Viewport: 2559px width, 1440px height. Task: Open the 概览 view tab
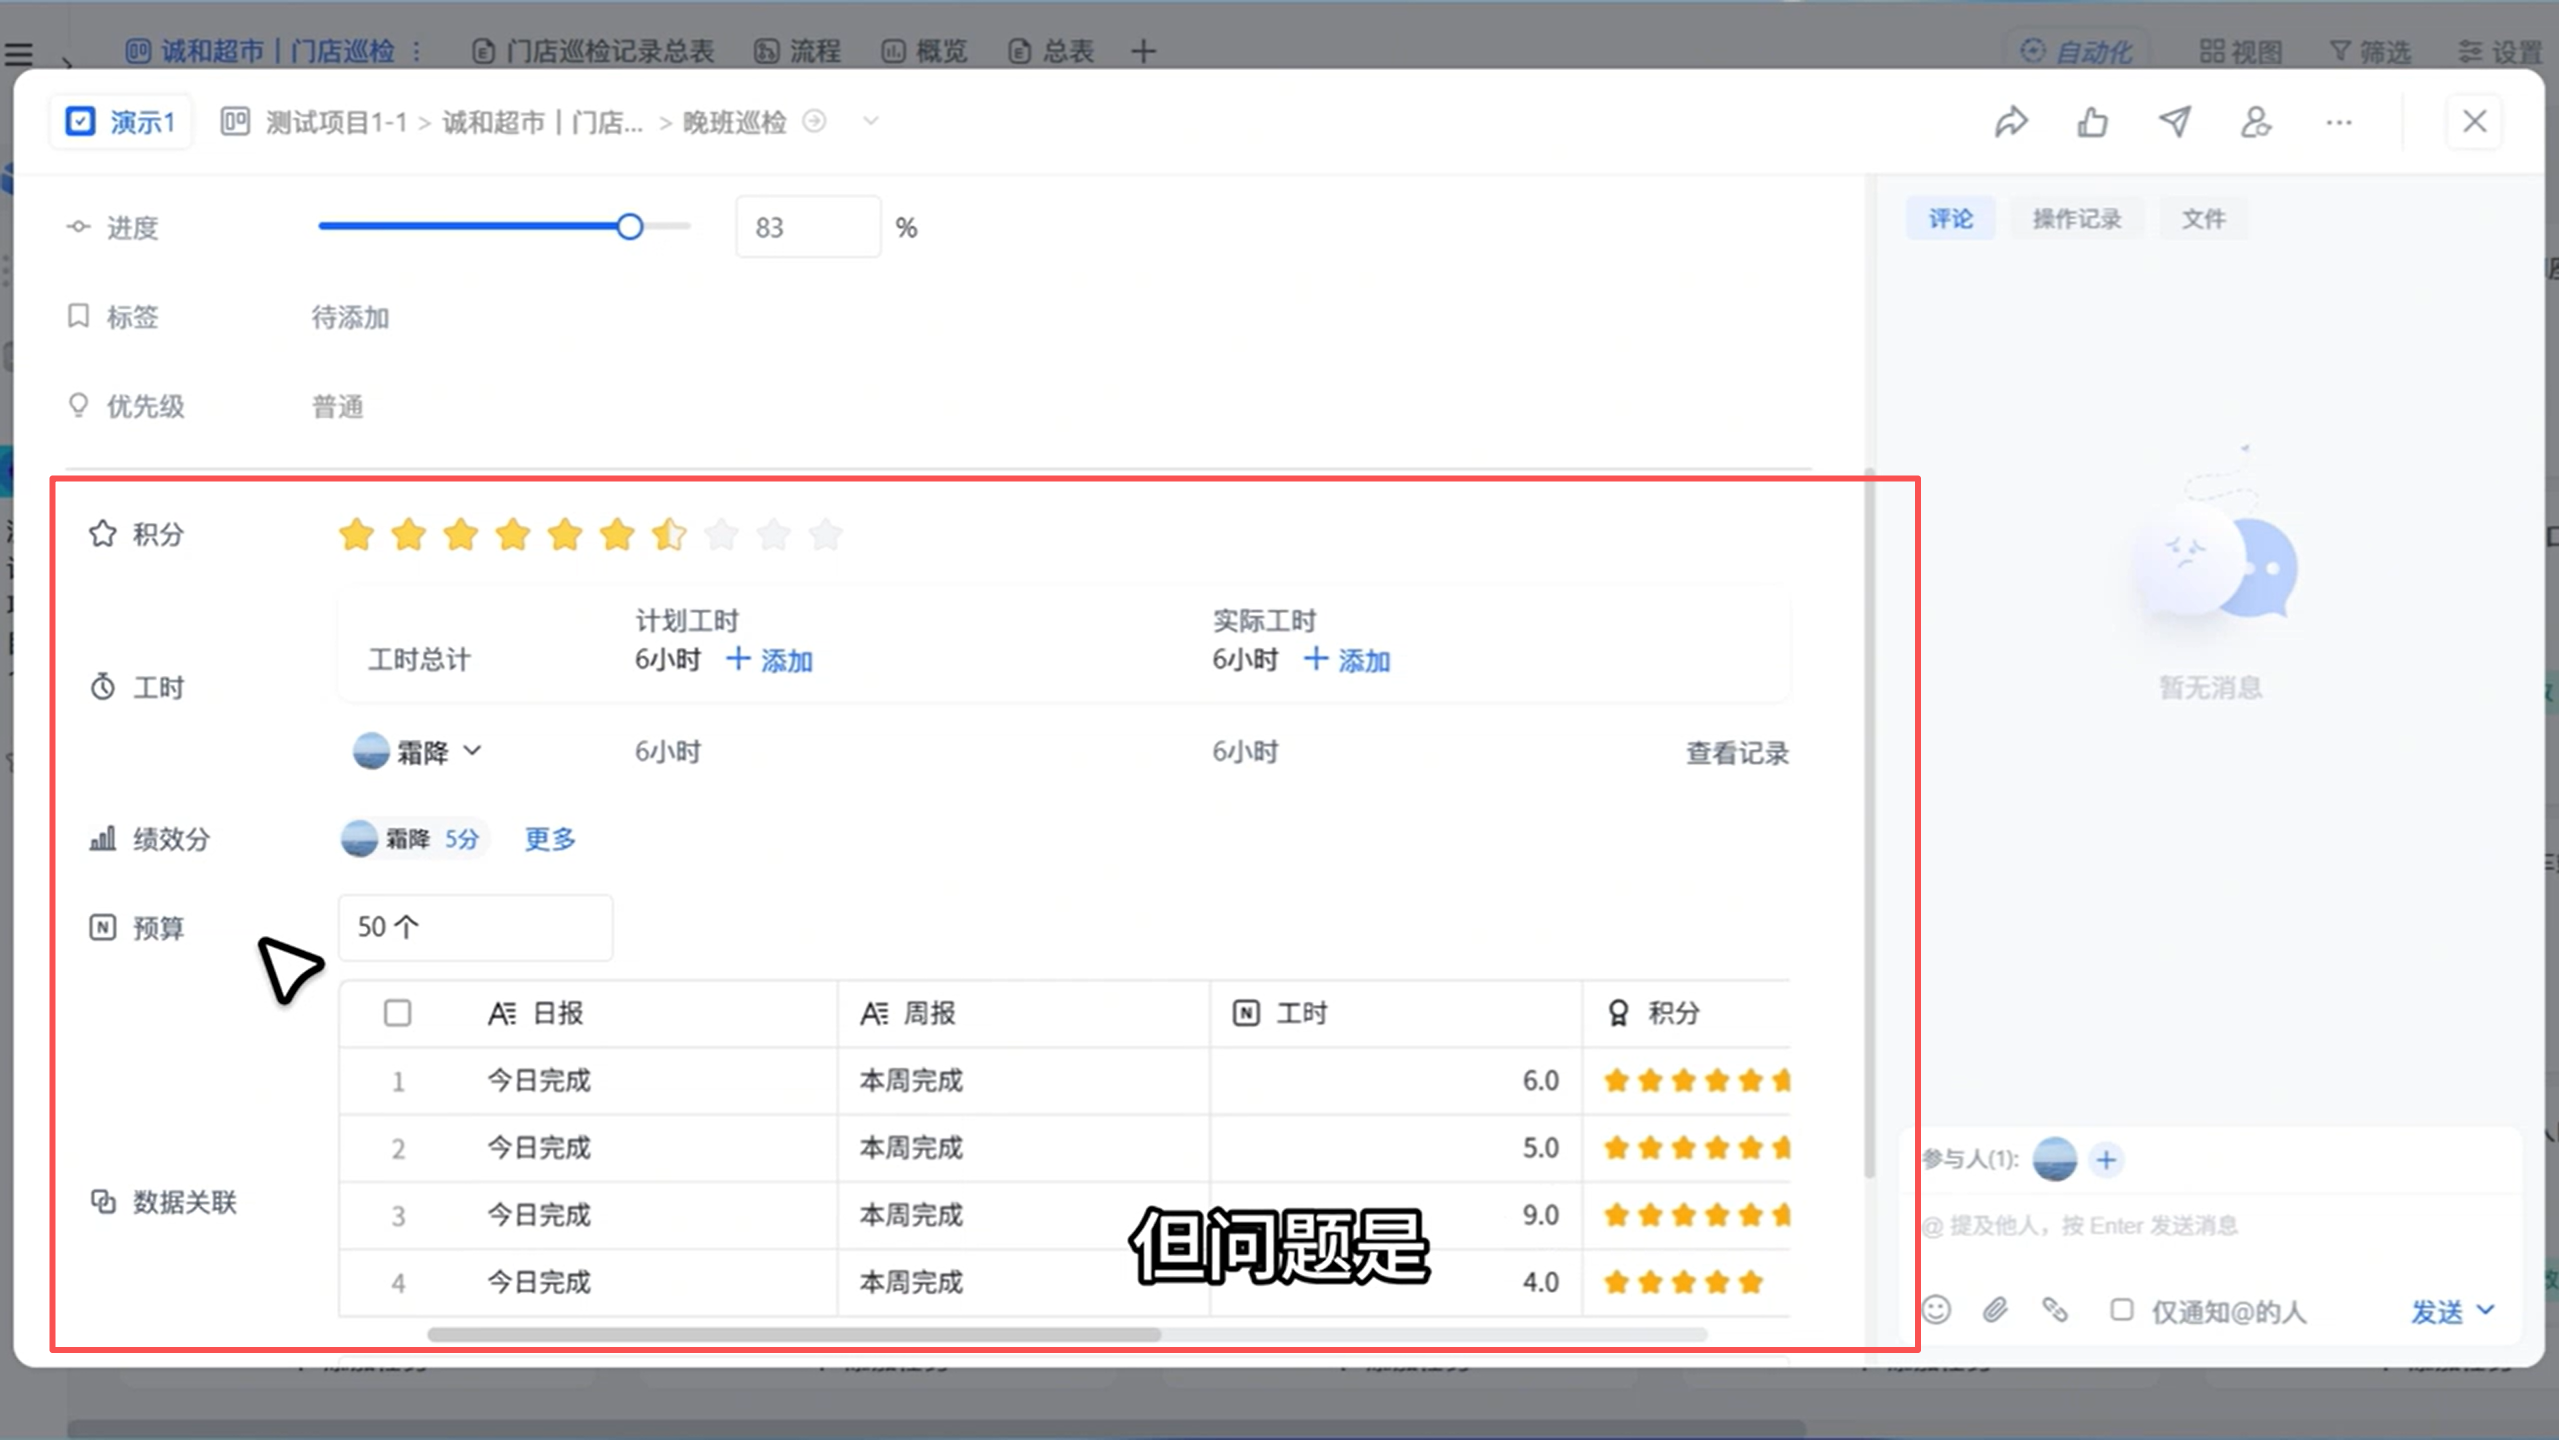[924, 51]
